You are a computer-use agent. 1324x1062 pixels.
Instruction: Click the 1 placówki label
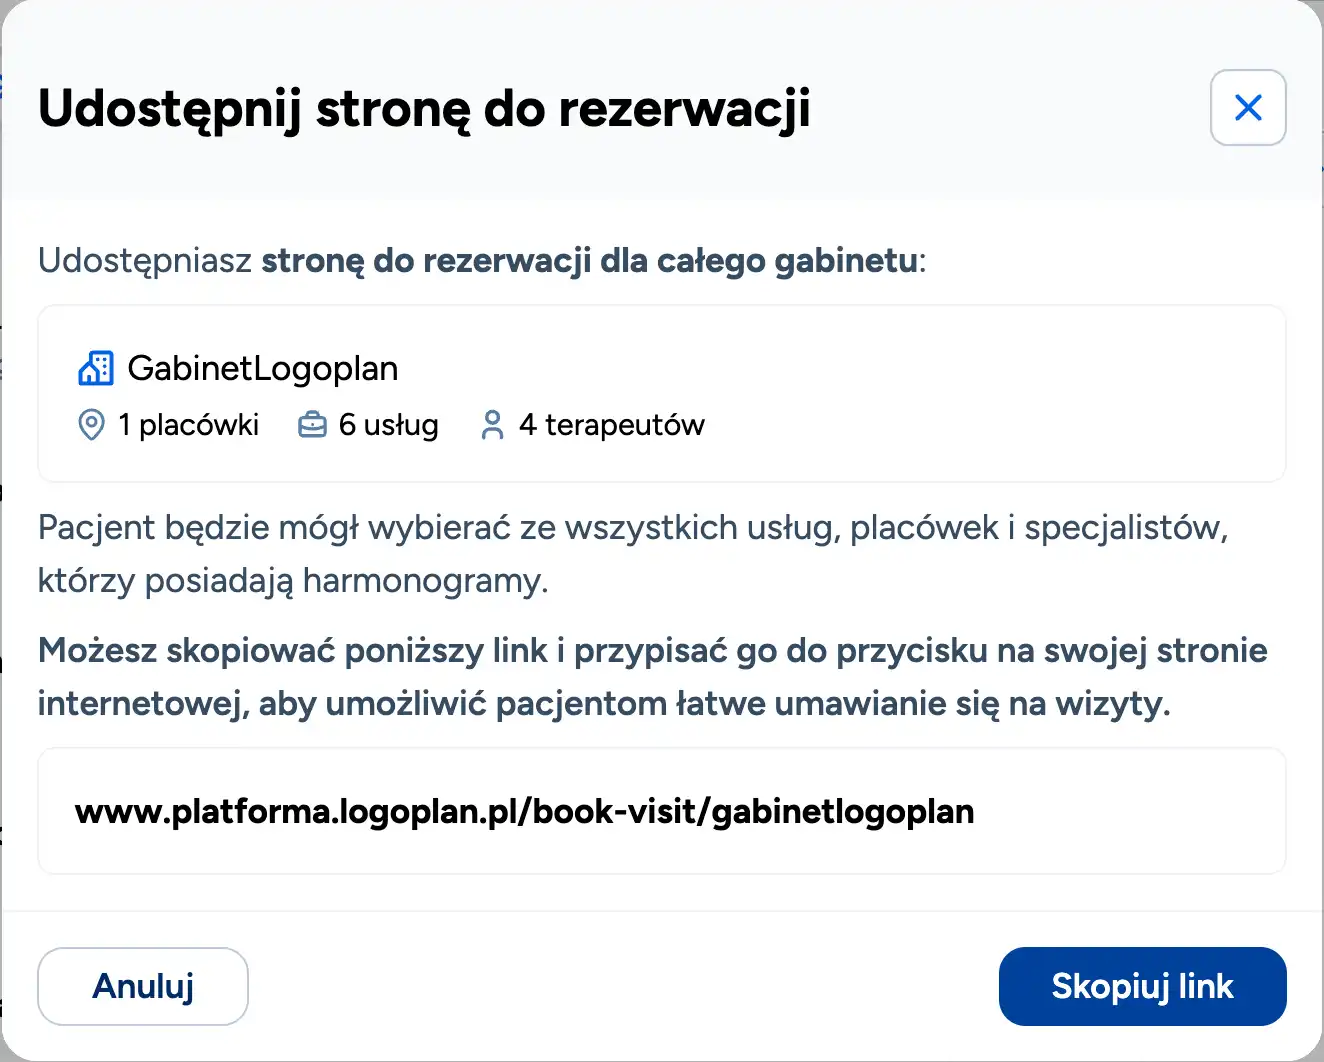188,424
